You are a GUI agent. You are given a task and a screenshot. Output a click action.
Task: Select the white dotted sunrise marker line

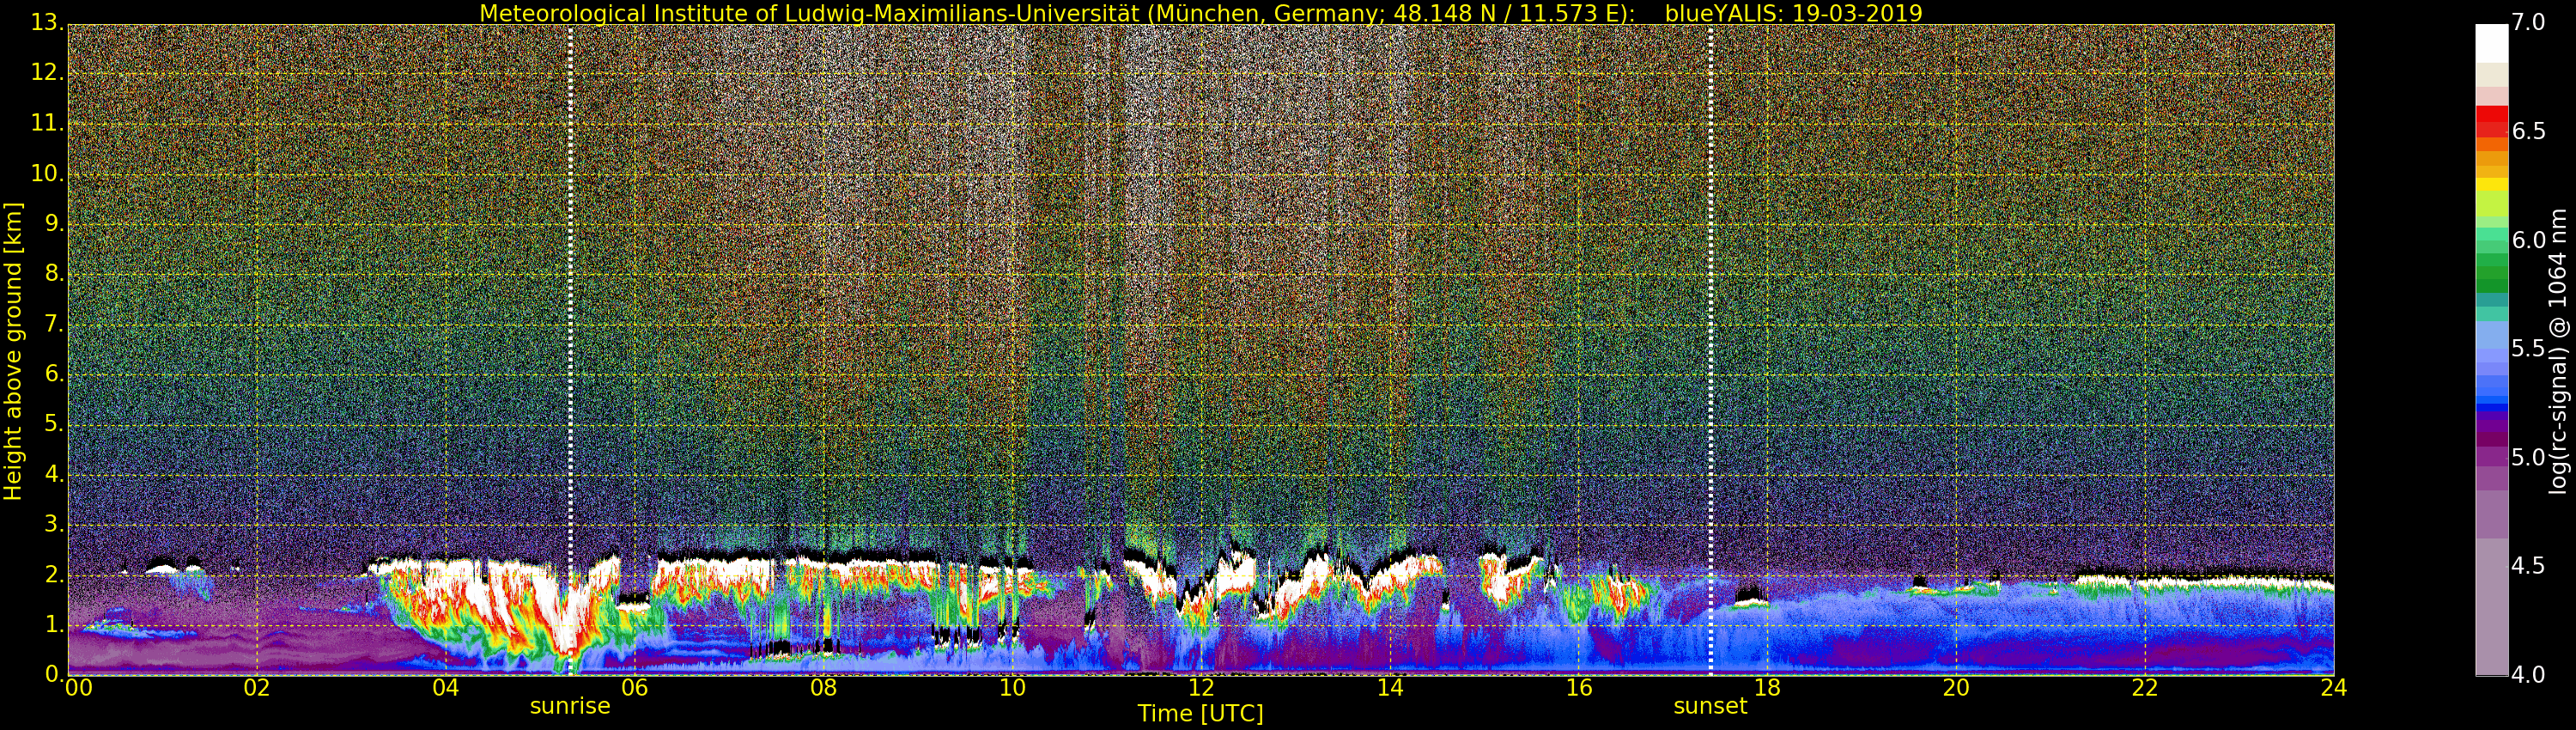click(570, 350)
